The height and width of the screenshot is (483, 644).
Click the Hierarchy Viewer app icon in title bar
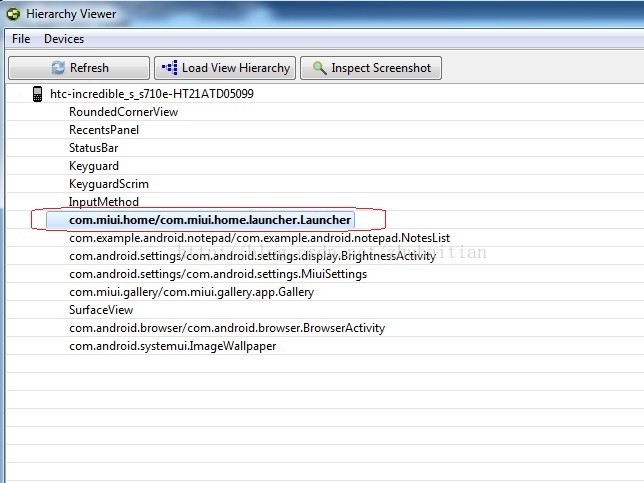pyautogui.click(x=13, y=14)
